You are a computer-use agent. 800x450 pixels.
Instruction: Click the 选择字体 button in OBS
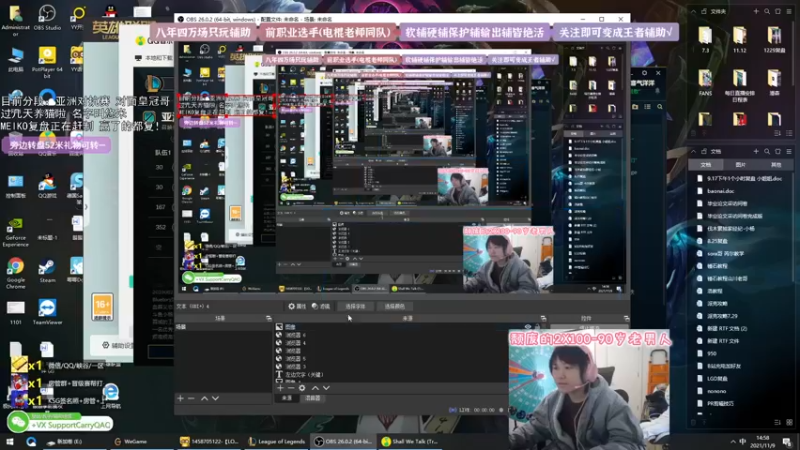point(355,306)
